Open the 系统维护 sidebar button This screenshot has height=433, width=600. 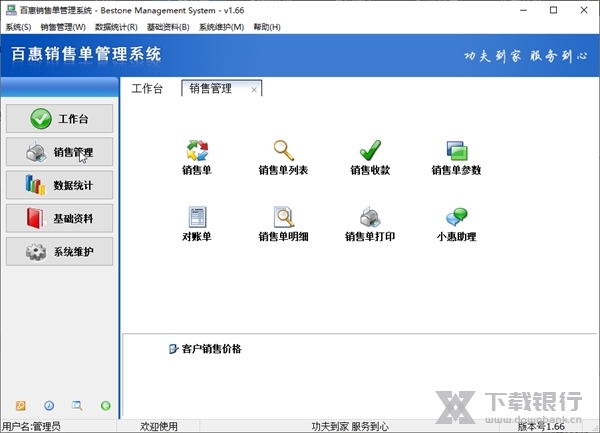point(59,252)
